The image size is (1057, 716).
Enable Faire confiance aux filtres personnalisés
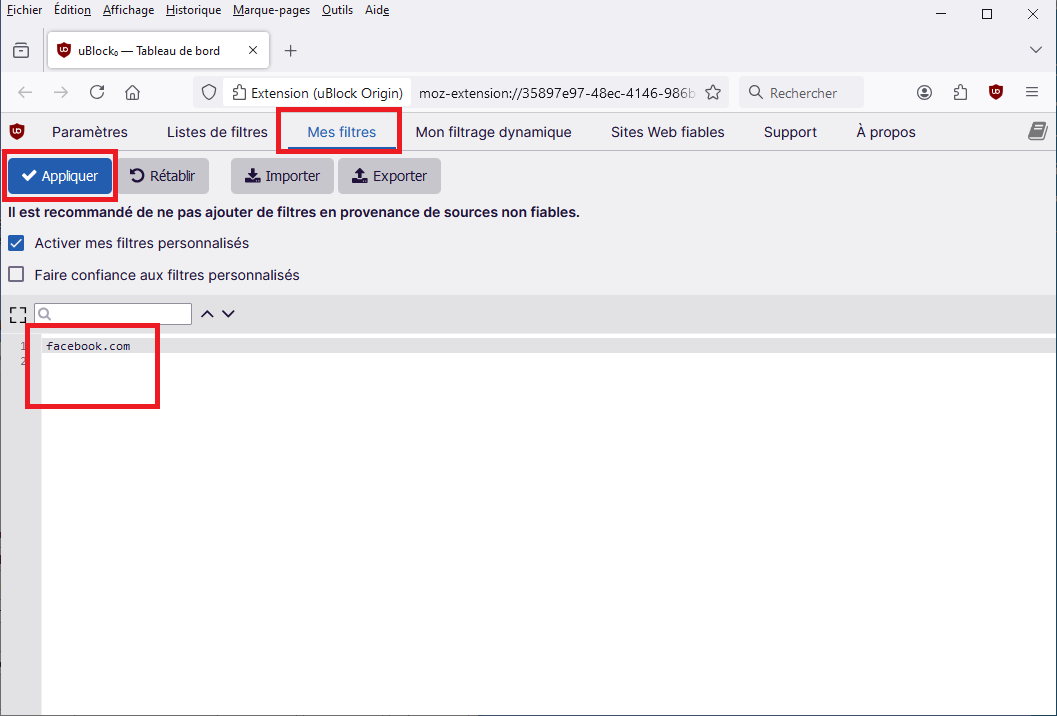(16, 275)
